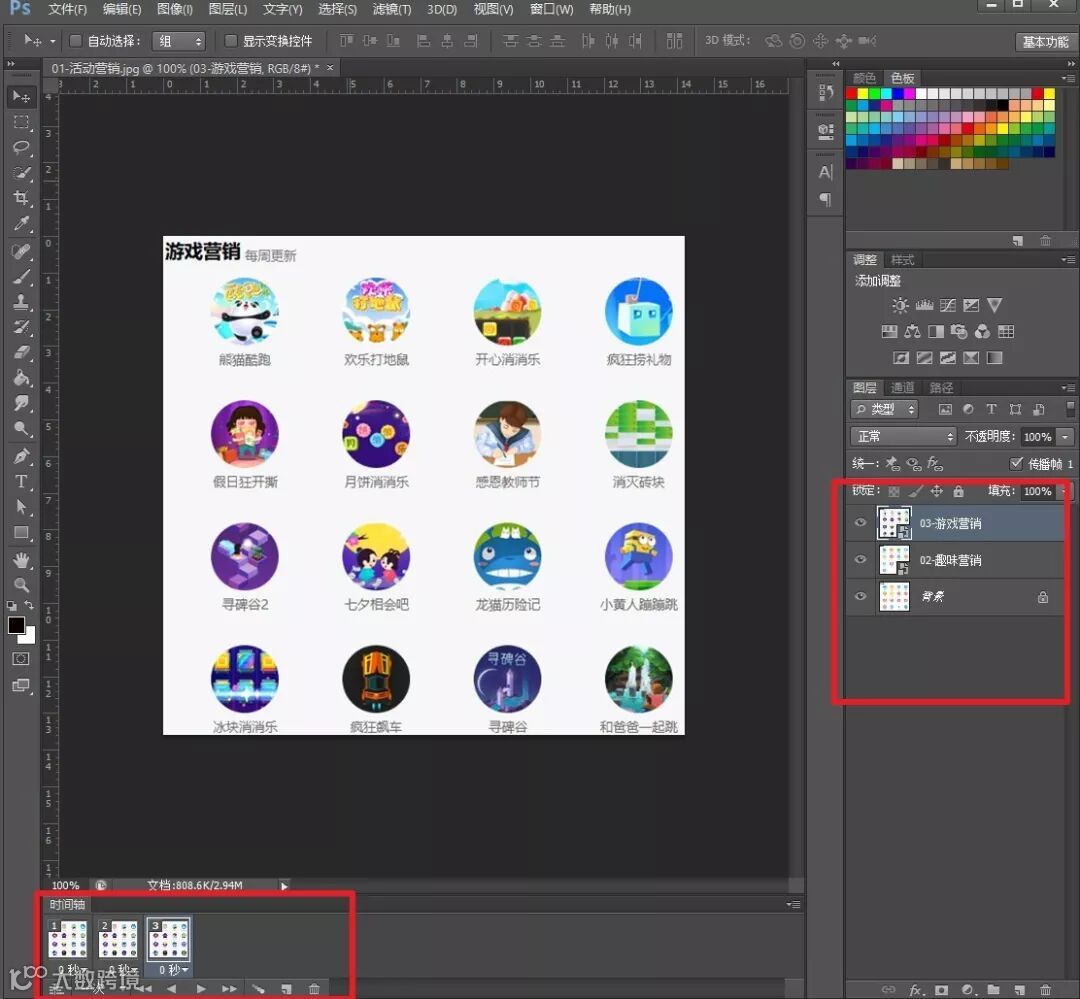Create new layer from Layers panel bottom
The width and height of the screenshot is (1080, 999).
[x=1019, y=990]
